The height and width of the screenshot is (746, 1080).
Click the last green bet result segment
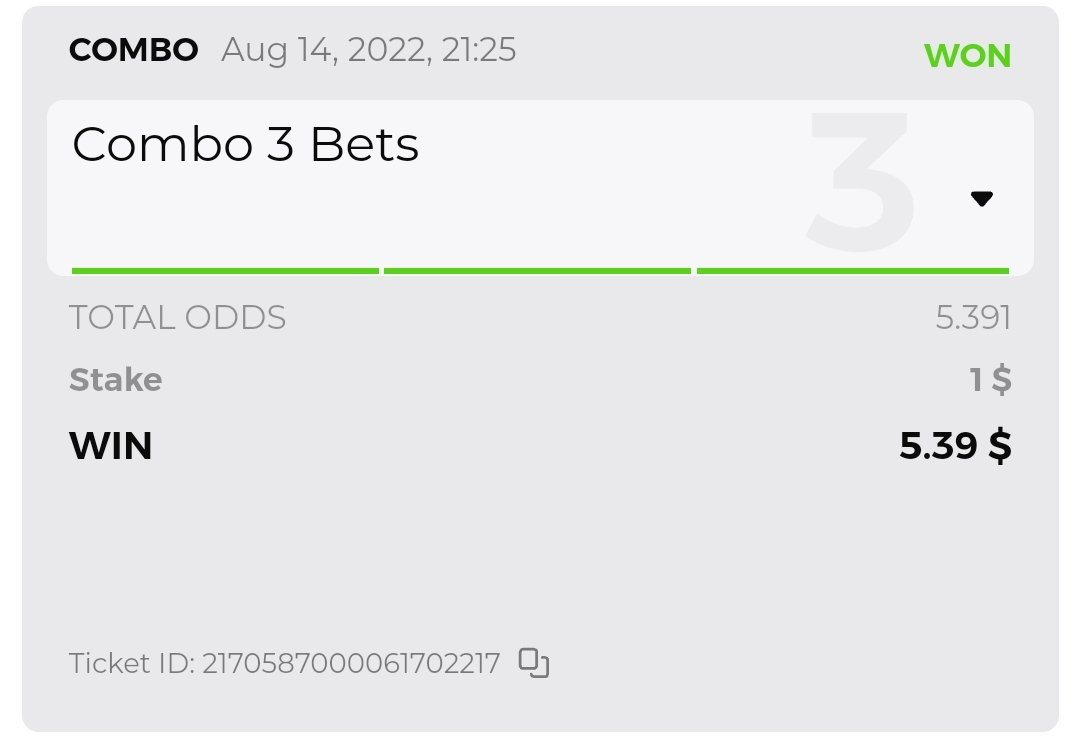[x=852, y=270]
